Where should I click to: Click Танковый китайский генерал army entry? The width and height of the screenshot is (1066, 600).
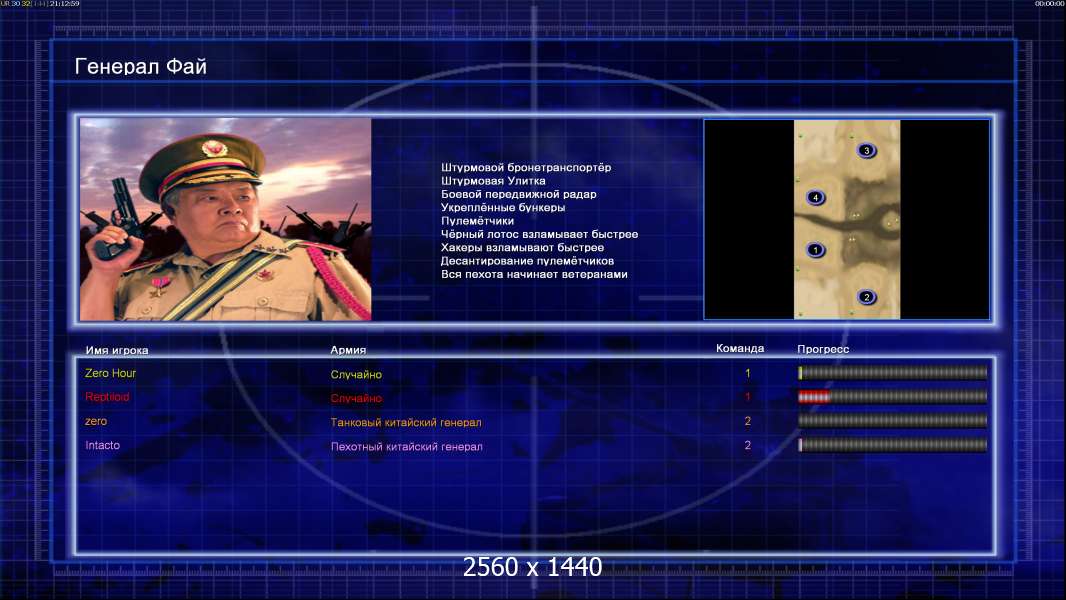tap(406, 423)
